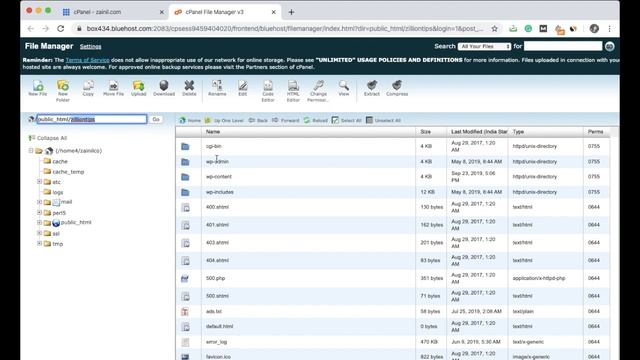Click the Delete toolbar icon
Screen dimensions: 640x360
point(189,88)
